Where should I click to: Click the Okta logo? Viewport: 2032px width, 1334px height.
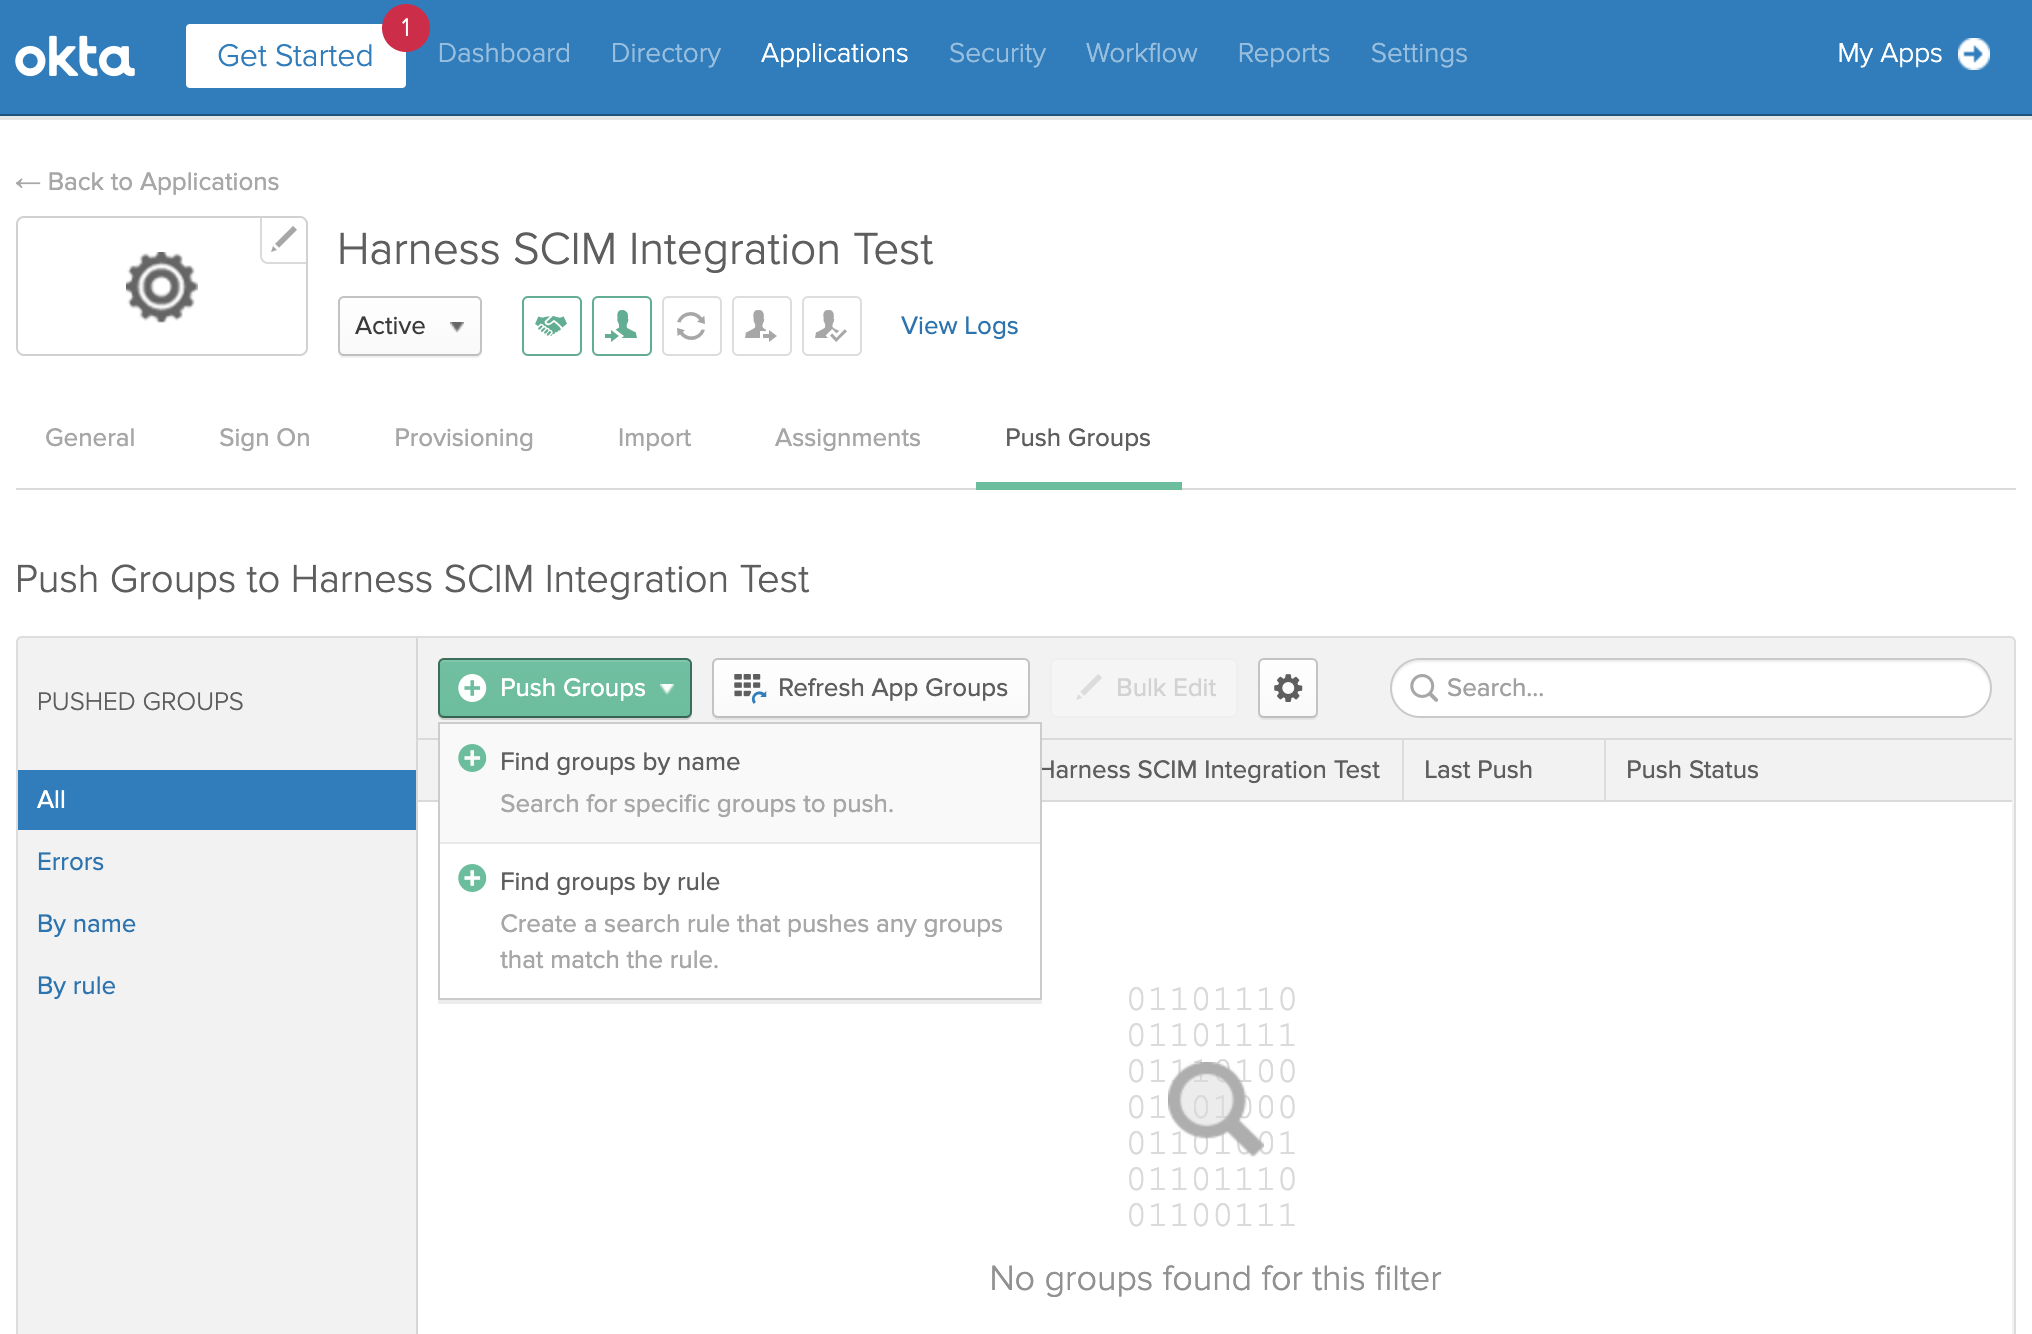click(x=75, y=57)
